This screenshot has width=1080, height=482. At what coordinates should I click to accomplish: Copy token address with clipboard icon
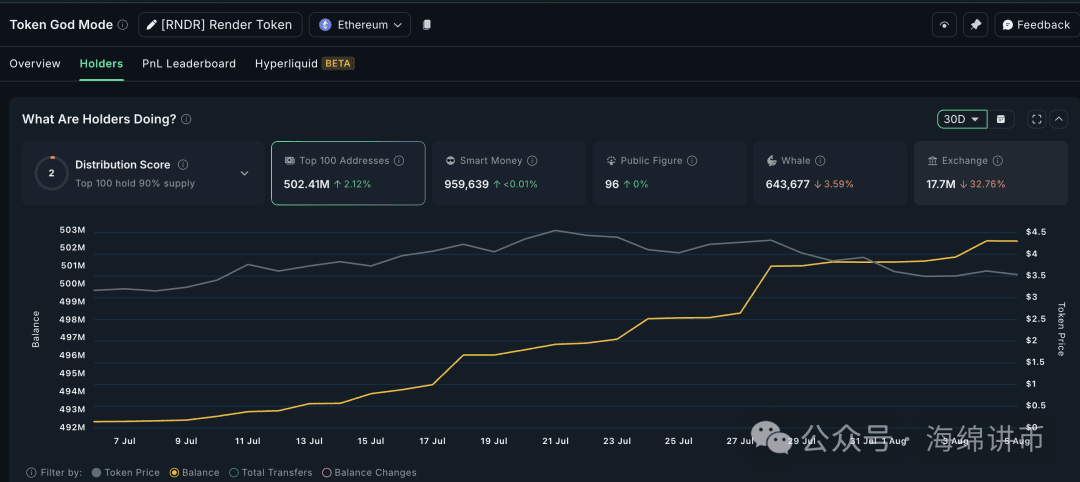tap(426, 25)
